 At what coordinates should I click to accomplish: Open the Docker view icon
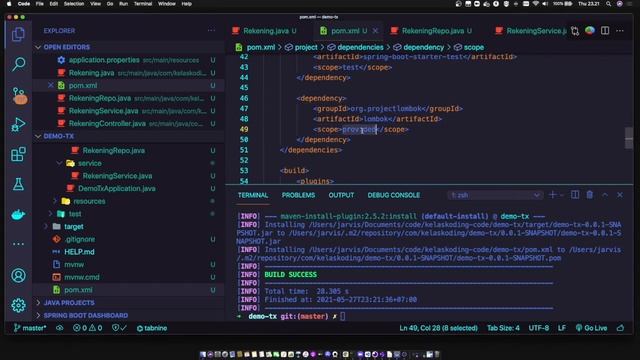point(18,214)
